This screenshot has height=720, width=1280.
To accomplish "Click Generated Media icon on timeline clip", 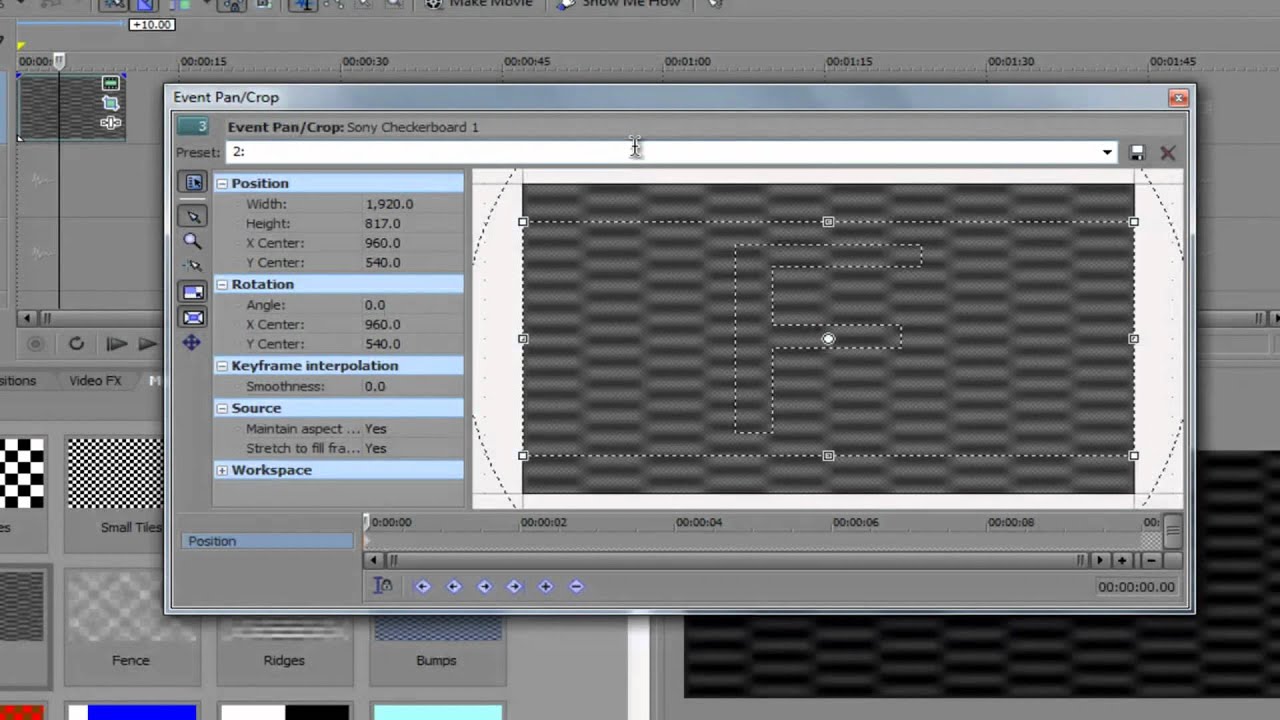I will coord(110,83).
